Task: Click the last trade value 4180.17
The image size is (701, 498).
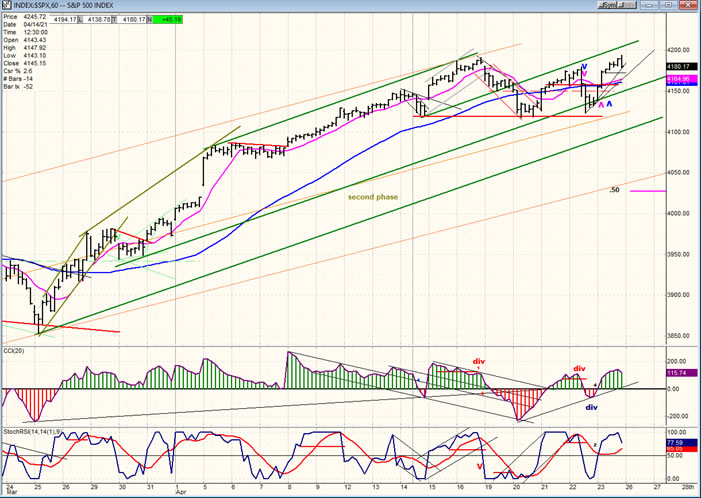Action: 133,20
